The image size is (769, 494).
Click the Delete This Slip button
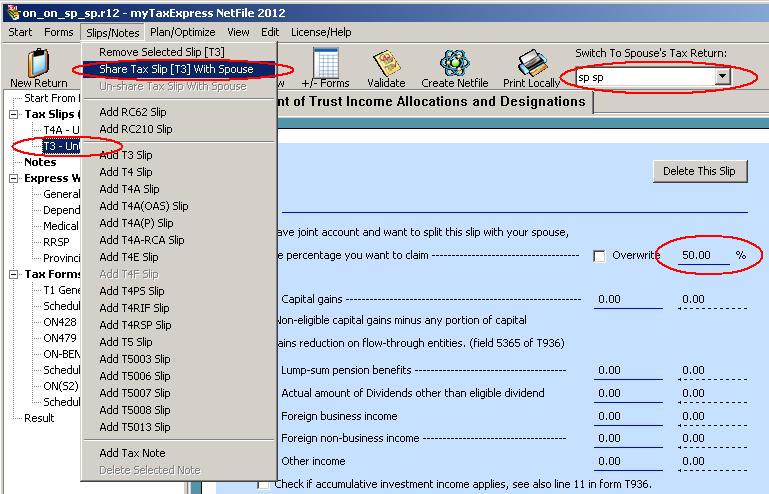tap(700, 171)
